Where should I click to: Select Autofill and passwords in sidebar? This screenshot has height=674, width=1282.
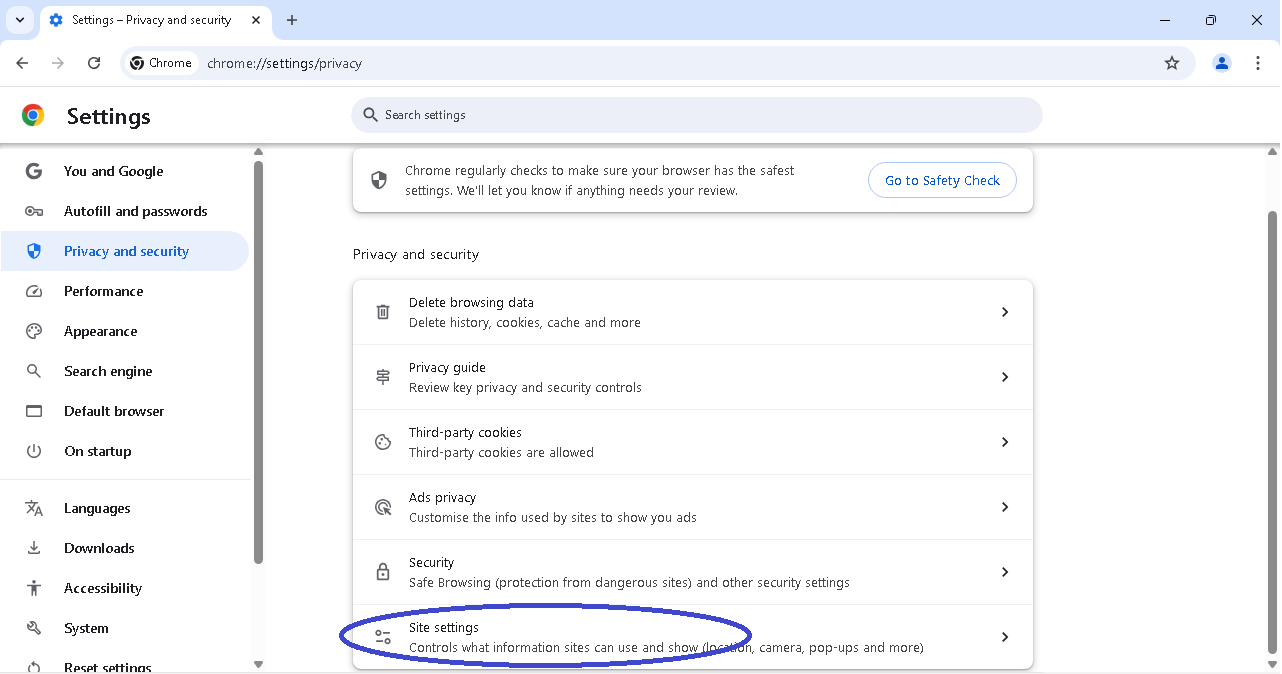[x=135, y=211]
